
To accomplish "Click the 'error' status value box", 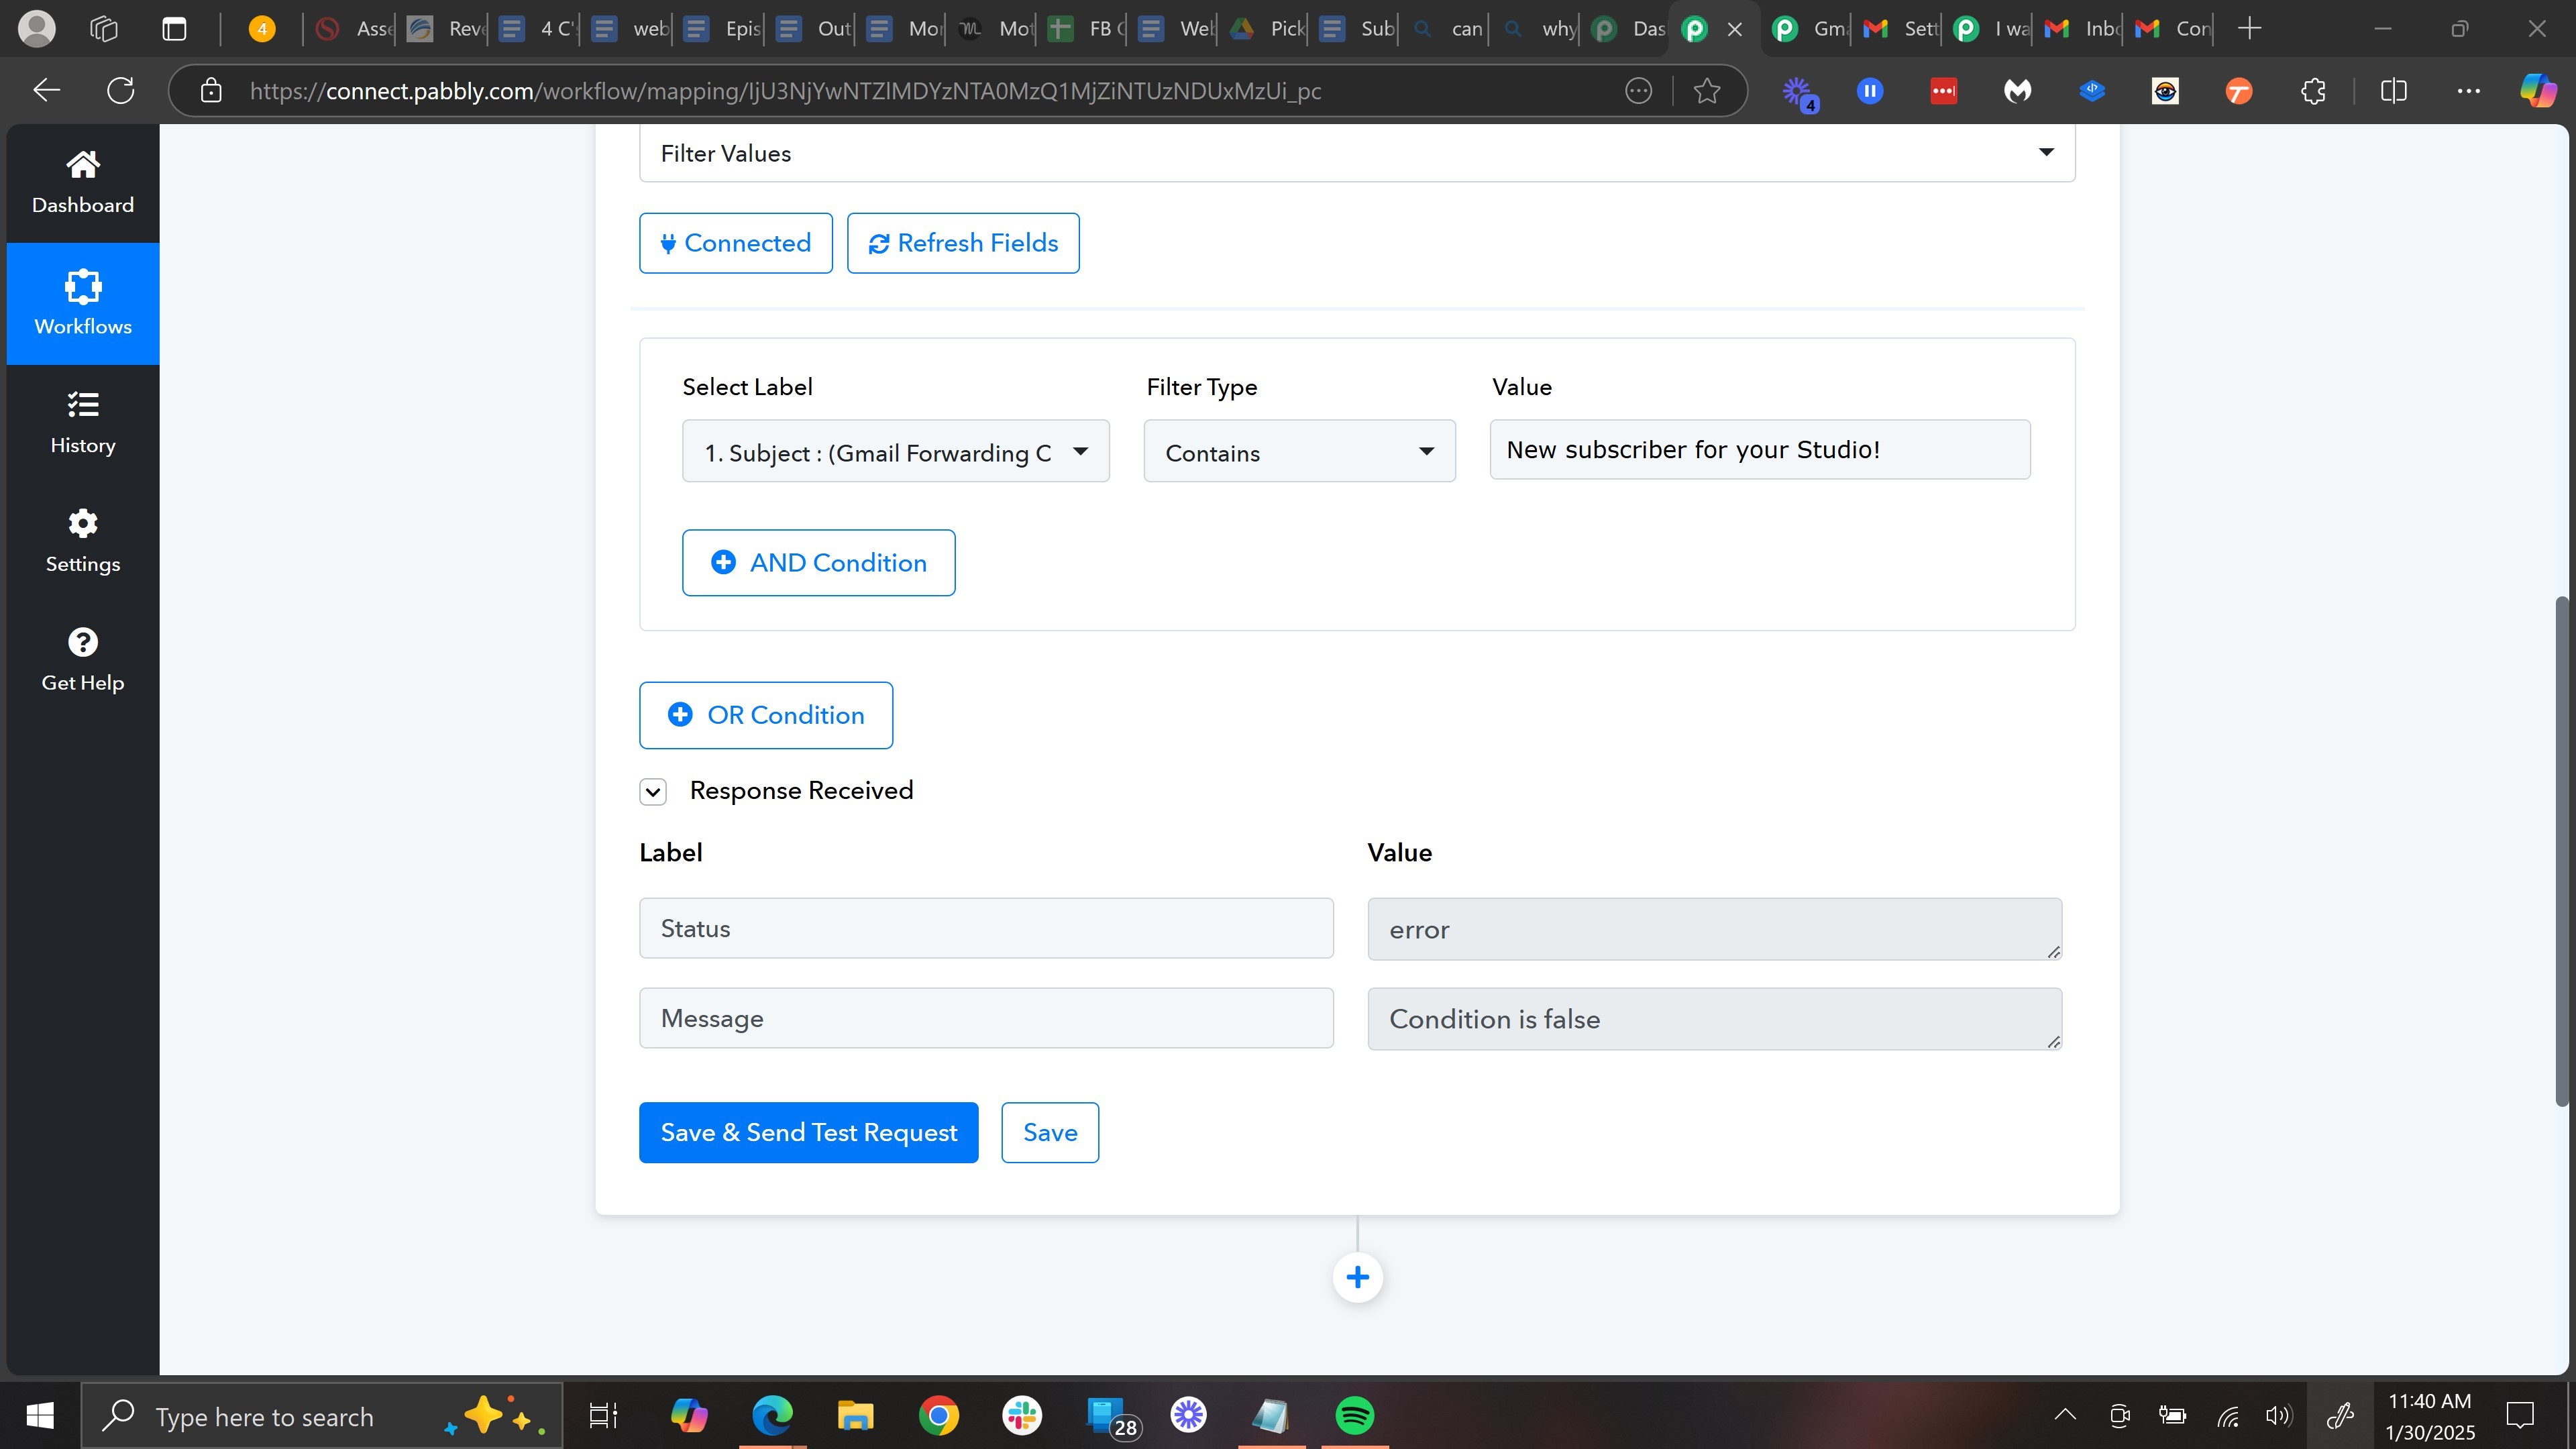I will [1714, 929].
